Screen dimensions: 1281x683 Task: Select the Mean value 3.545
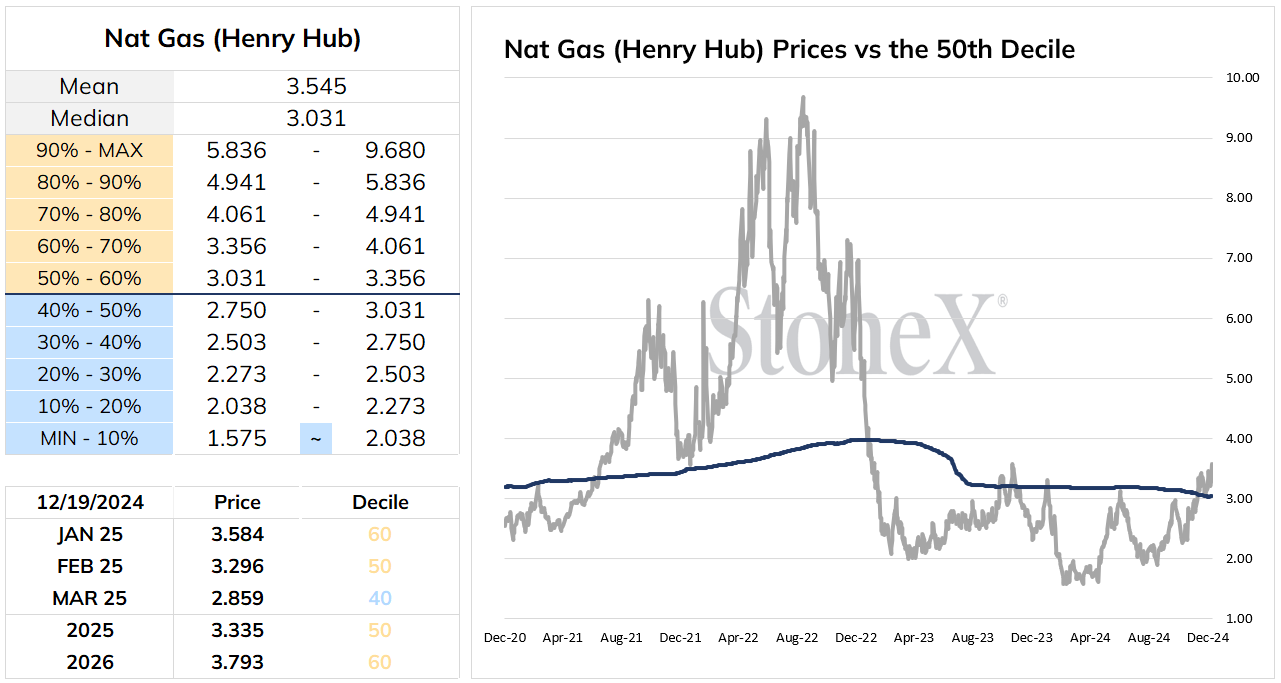point(316,86)
